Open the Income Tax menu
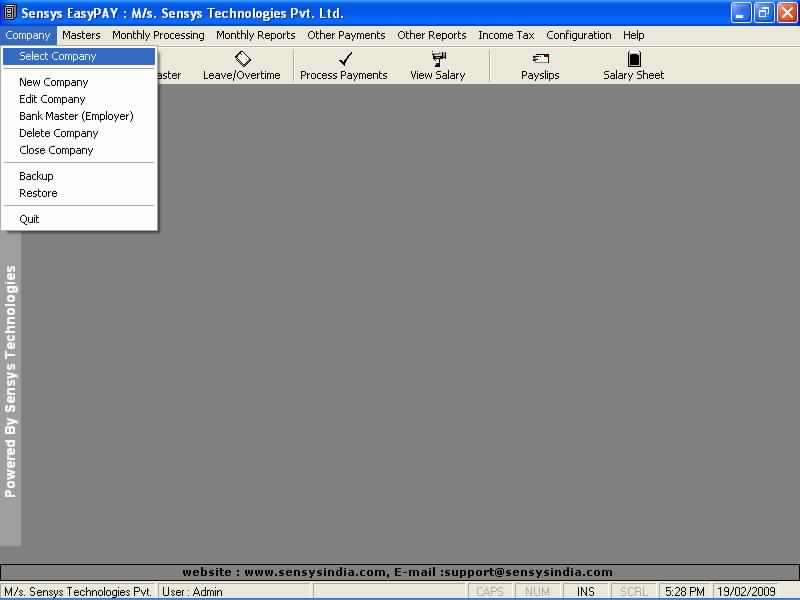 coord(506,35)
